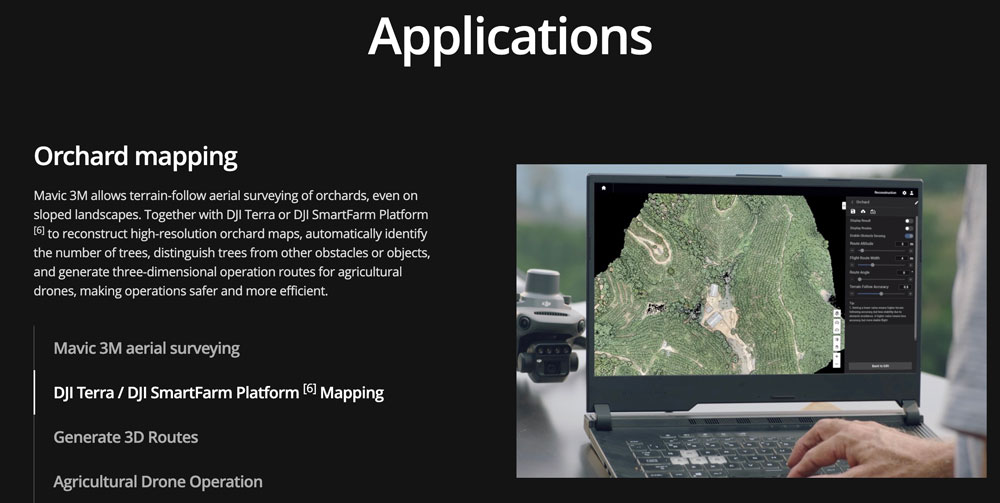
Task: Click the Route Altitude slider handle
Action: (862, 251)
